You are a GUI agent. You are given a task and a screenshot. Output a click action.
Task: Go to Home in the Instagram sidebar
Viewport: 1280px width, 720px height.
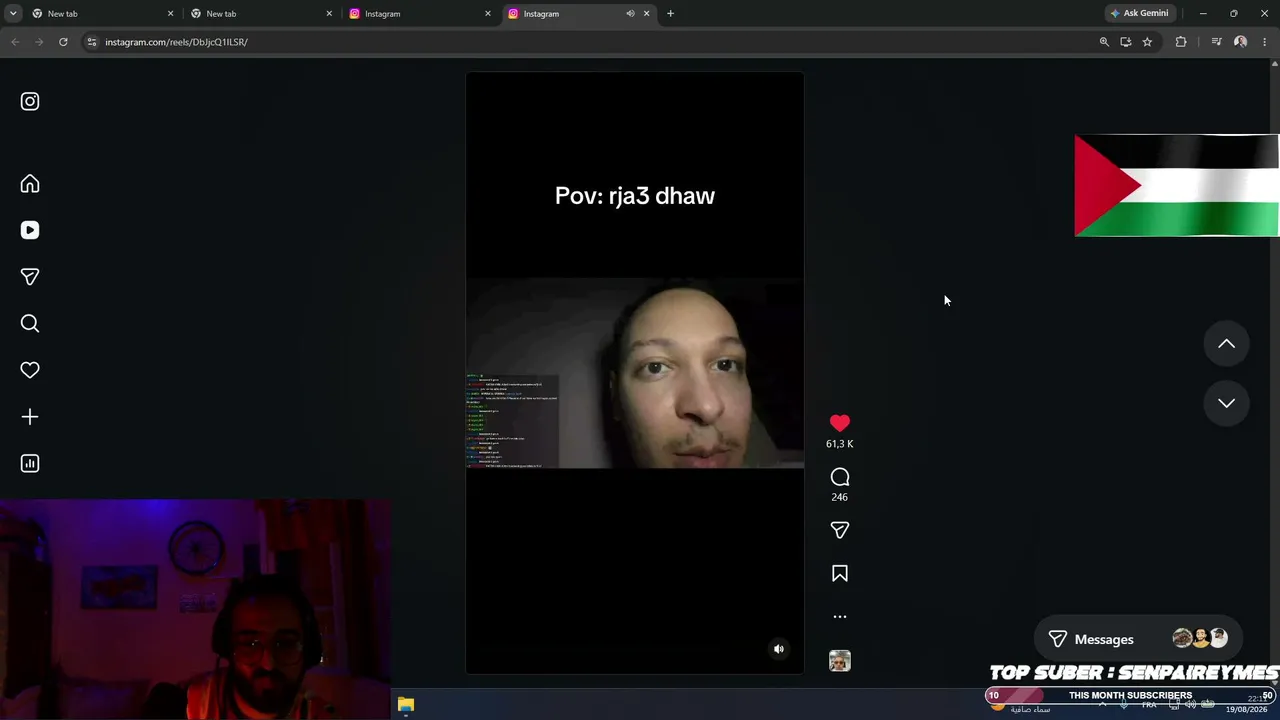point(30,184)
